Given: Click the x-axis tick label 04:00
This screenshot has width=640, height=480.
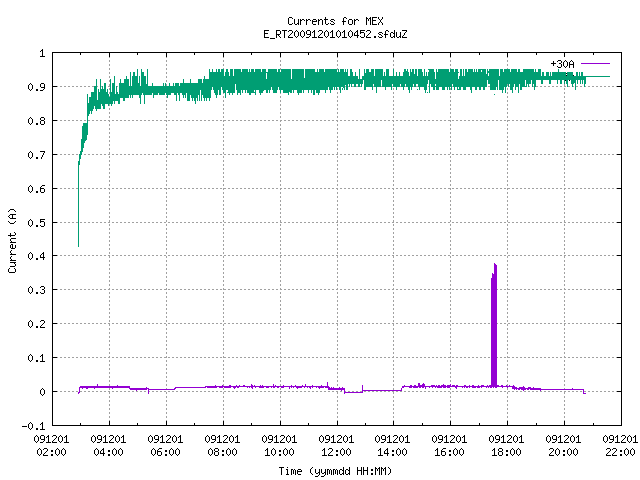Looking at the screenshot, I should pos(109,452).
